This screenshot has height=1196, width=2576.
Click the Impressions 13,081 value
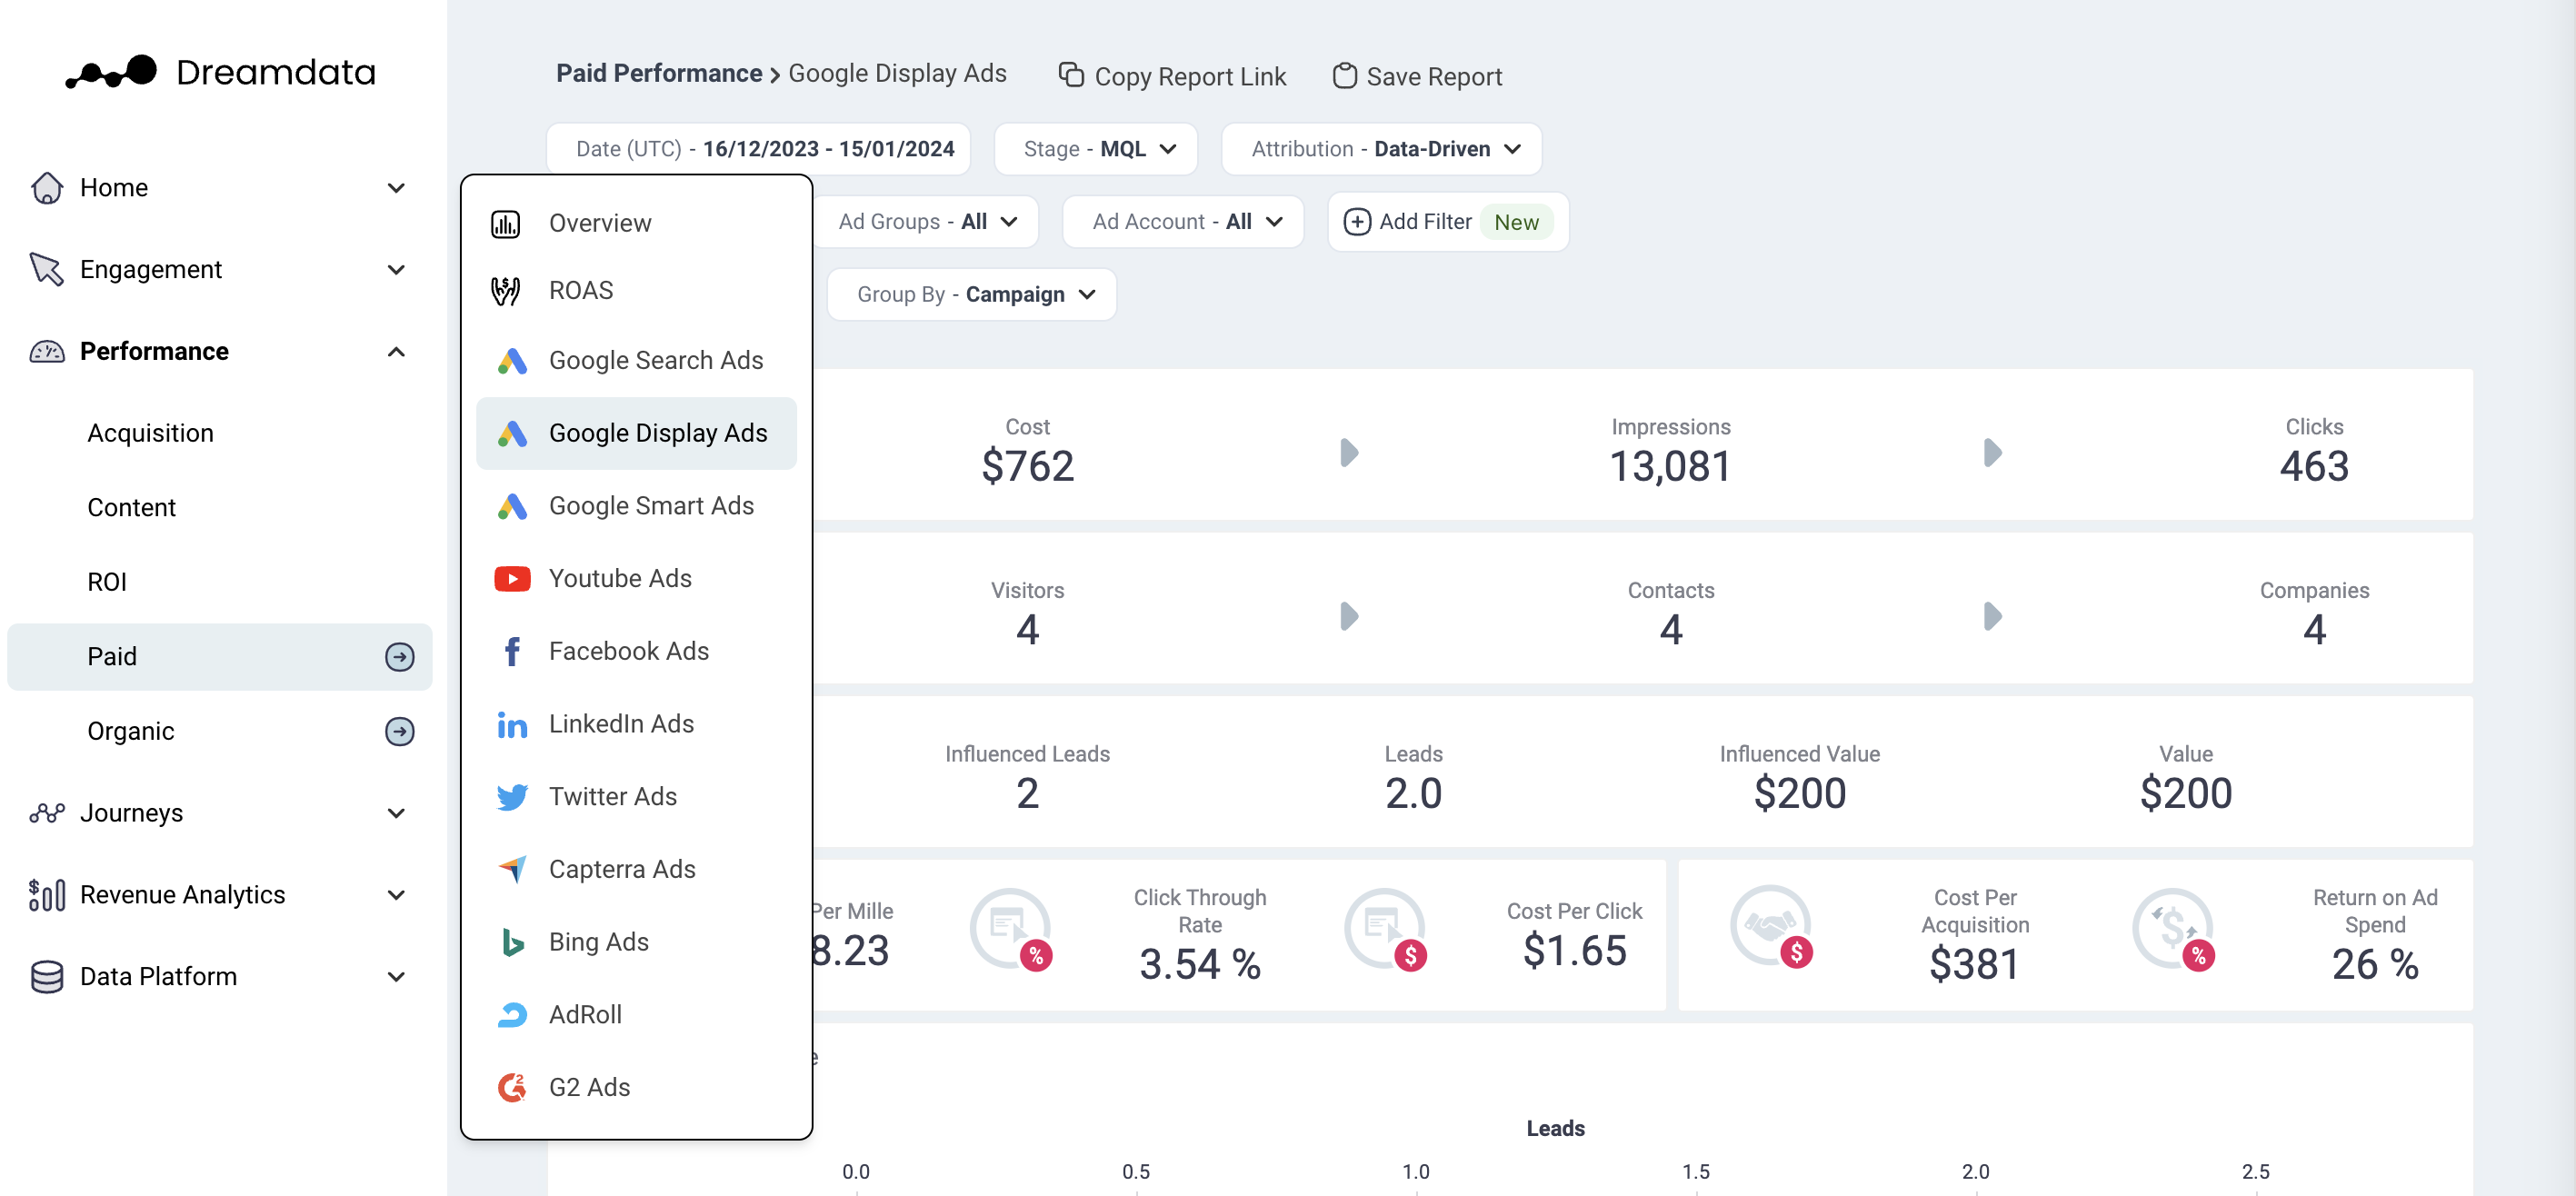tap(1670, 466)
